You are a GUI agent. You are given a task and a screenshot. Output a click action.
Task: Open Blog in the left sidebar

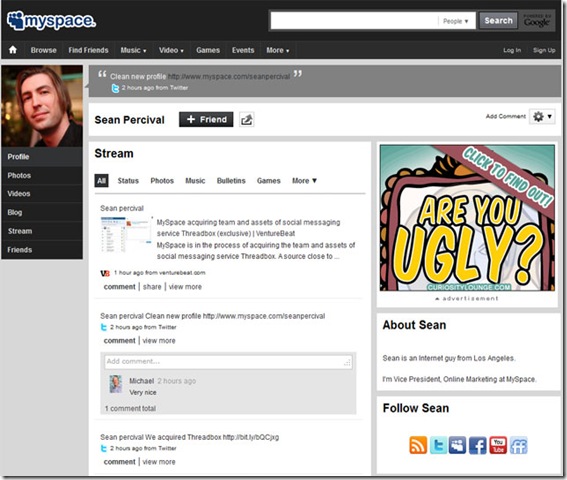42,213
